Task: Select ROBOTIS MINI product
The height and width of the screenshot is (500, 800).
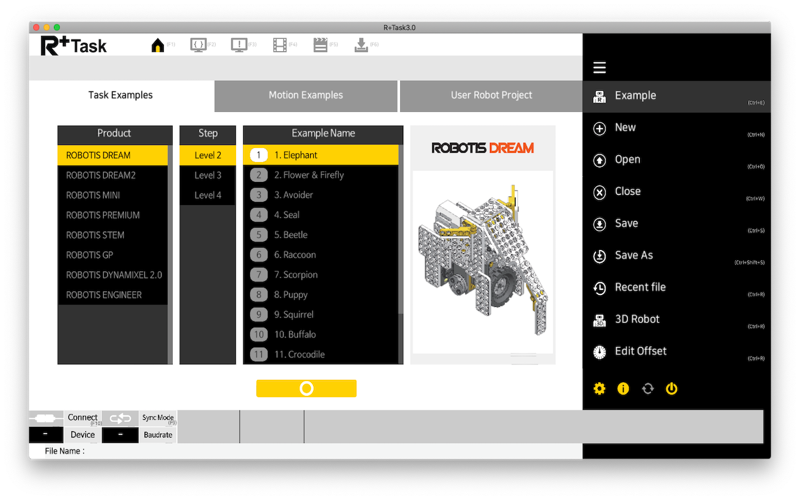Action: tap(112, 195)
